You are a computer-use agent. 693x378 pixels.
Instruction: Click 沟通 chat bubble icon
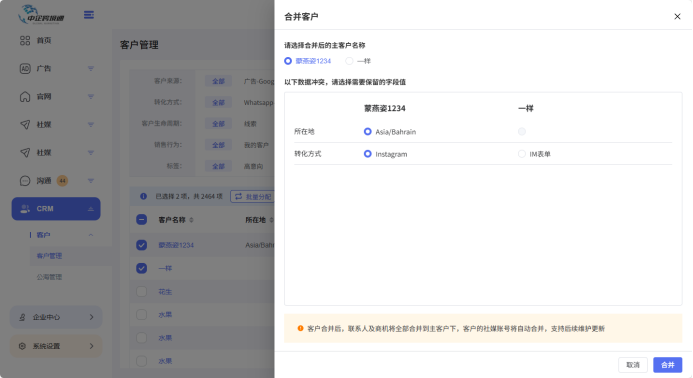coord(25,181)
